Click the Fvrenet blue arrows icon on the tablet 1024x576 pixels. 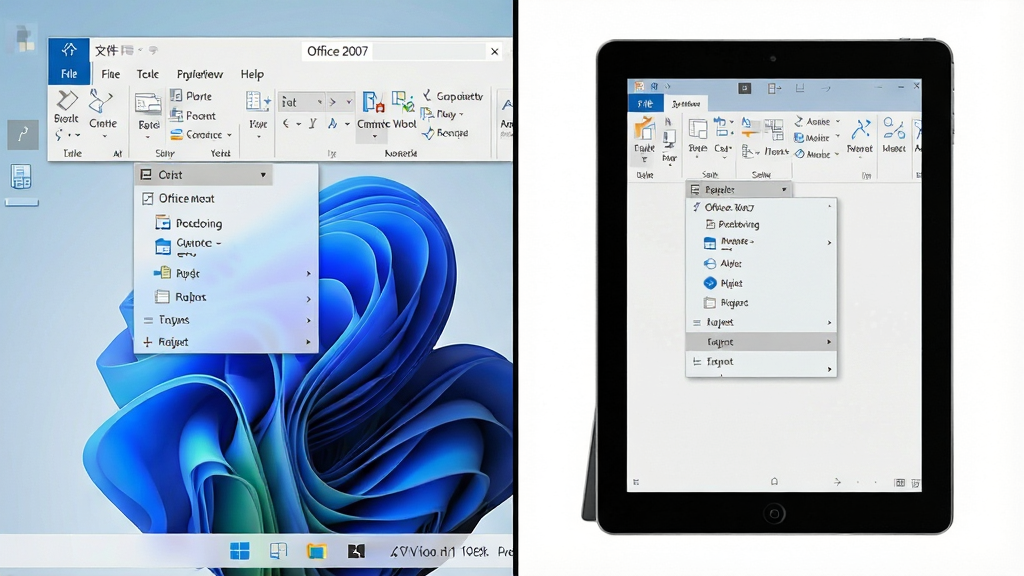860,129
